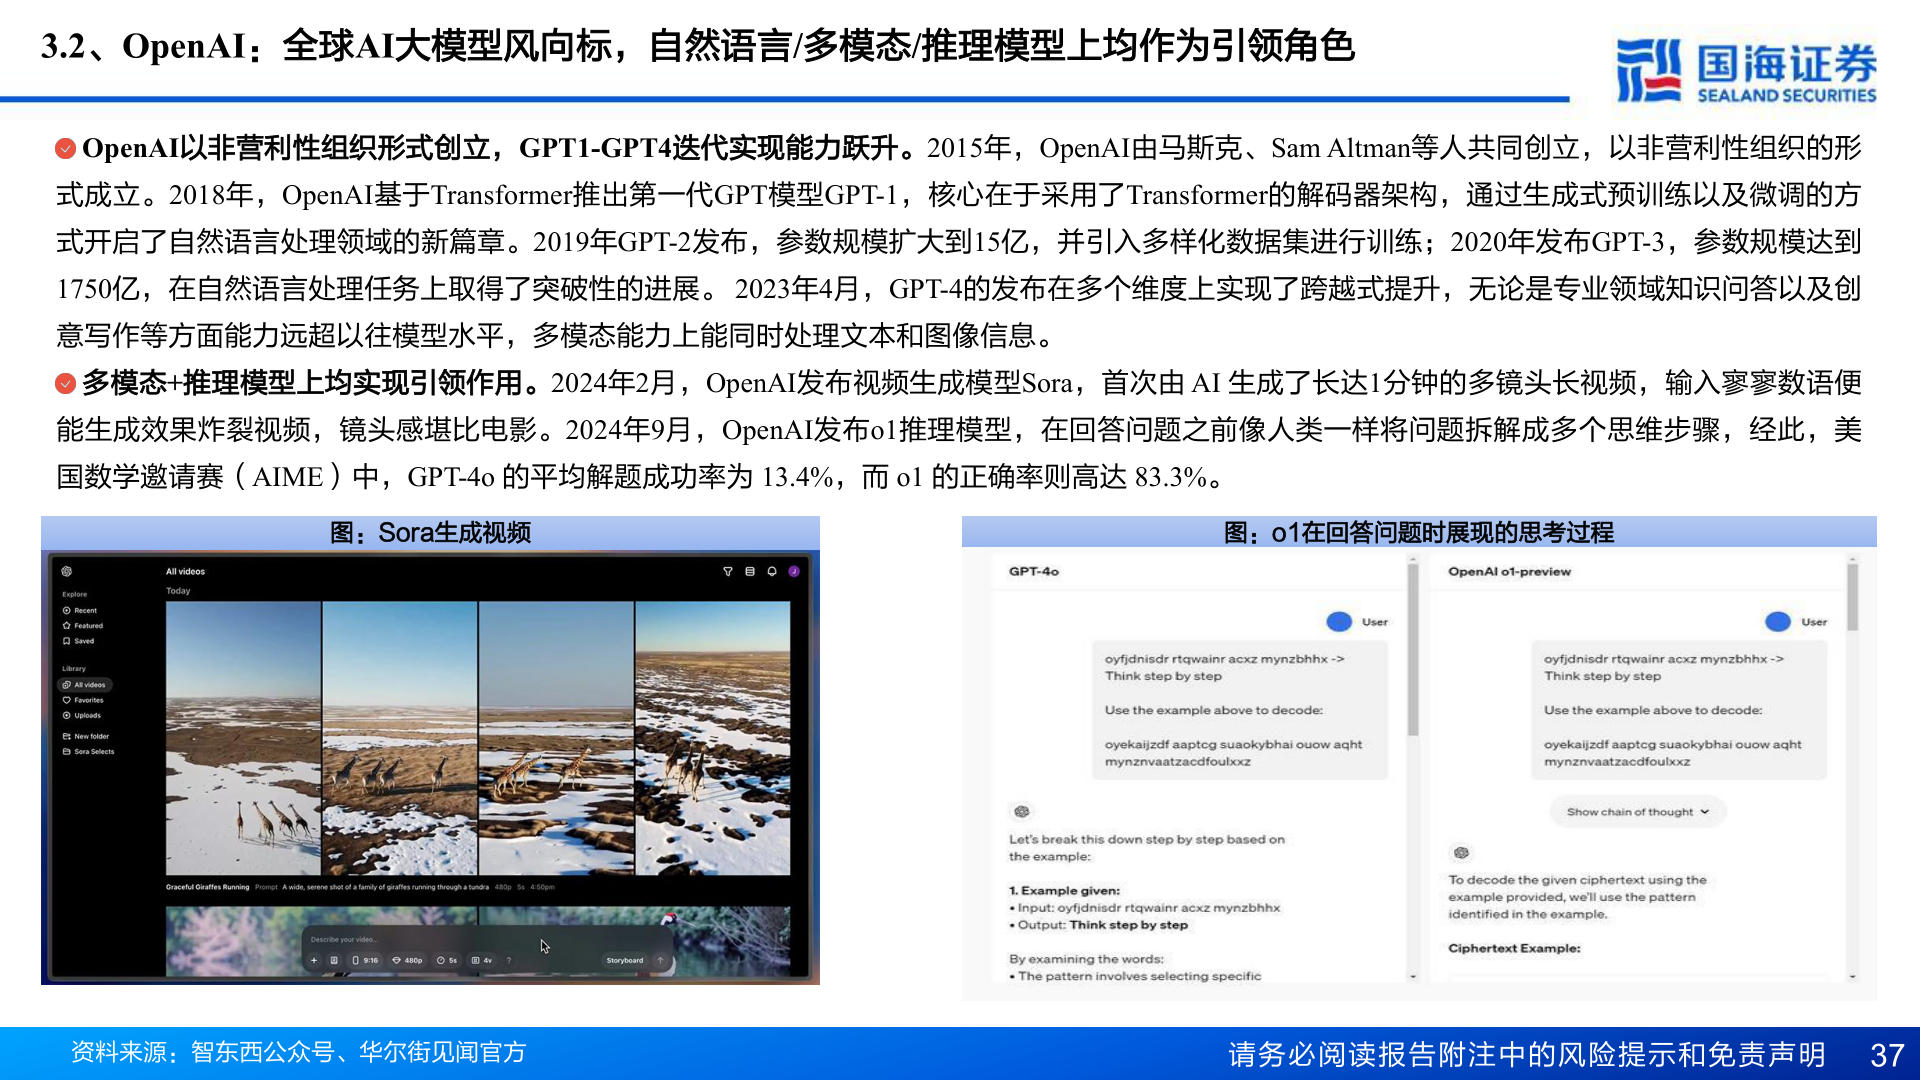This screenshot has width=1920, height=1080.
Task: Click the Sora生成视频 figure caption
Action: 430,532
